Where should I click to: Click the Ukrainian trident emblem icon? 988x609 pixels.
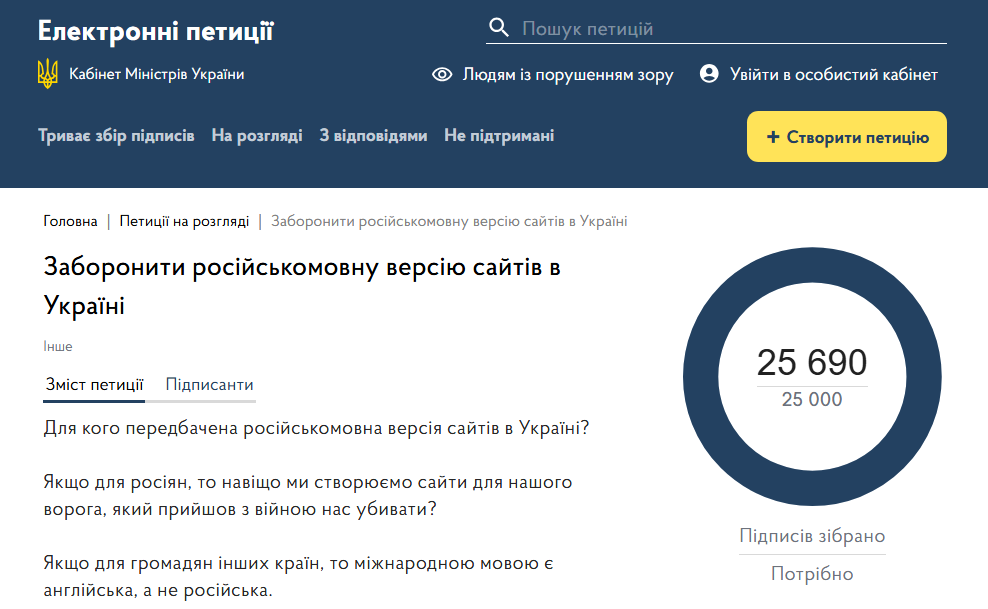48,74
